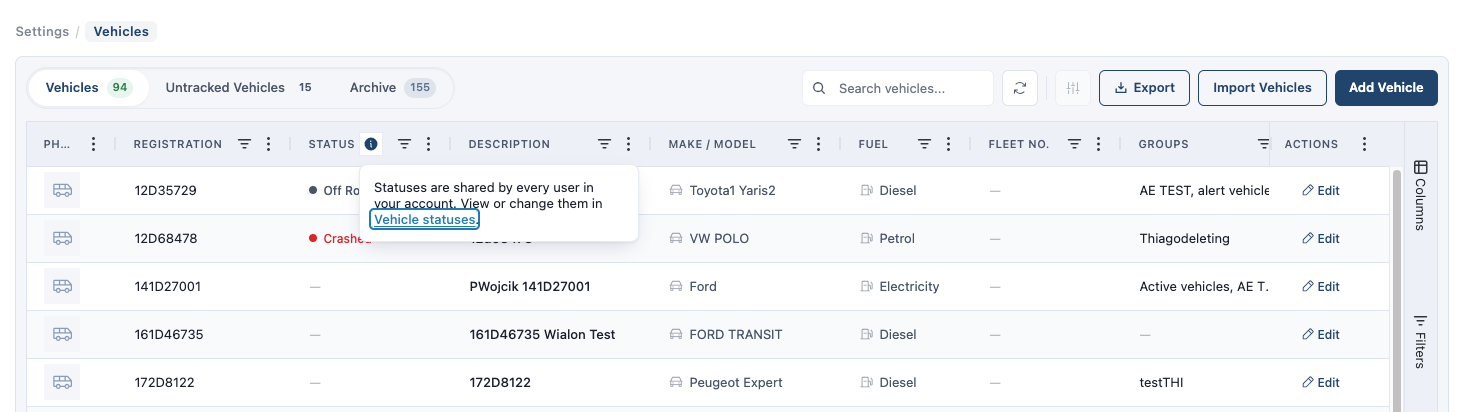Open Actions column options menu
Screen dimensions: 1471x412
[1364, 144]
